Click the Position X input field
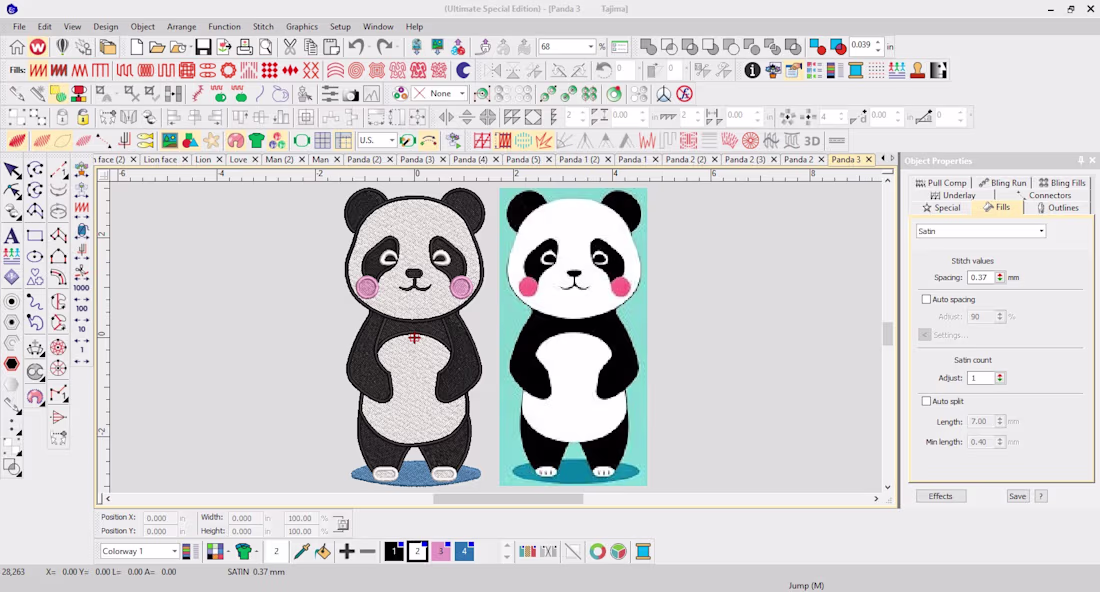Screen dimensions: 1100x592 159,518
